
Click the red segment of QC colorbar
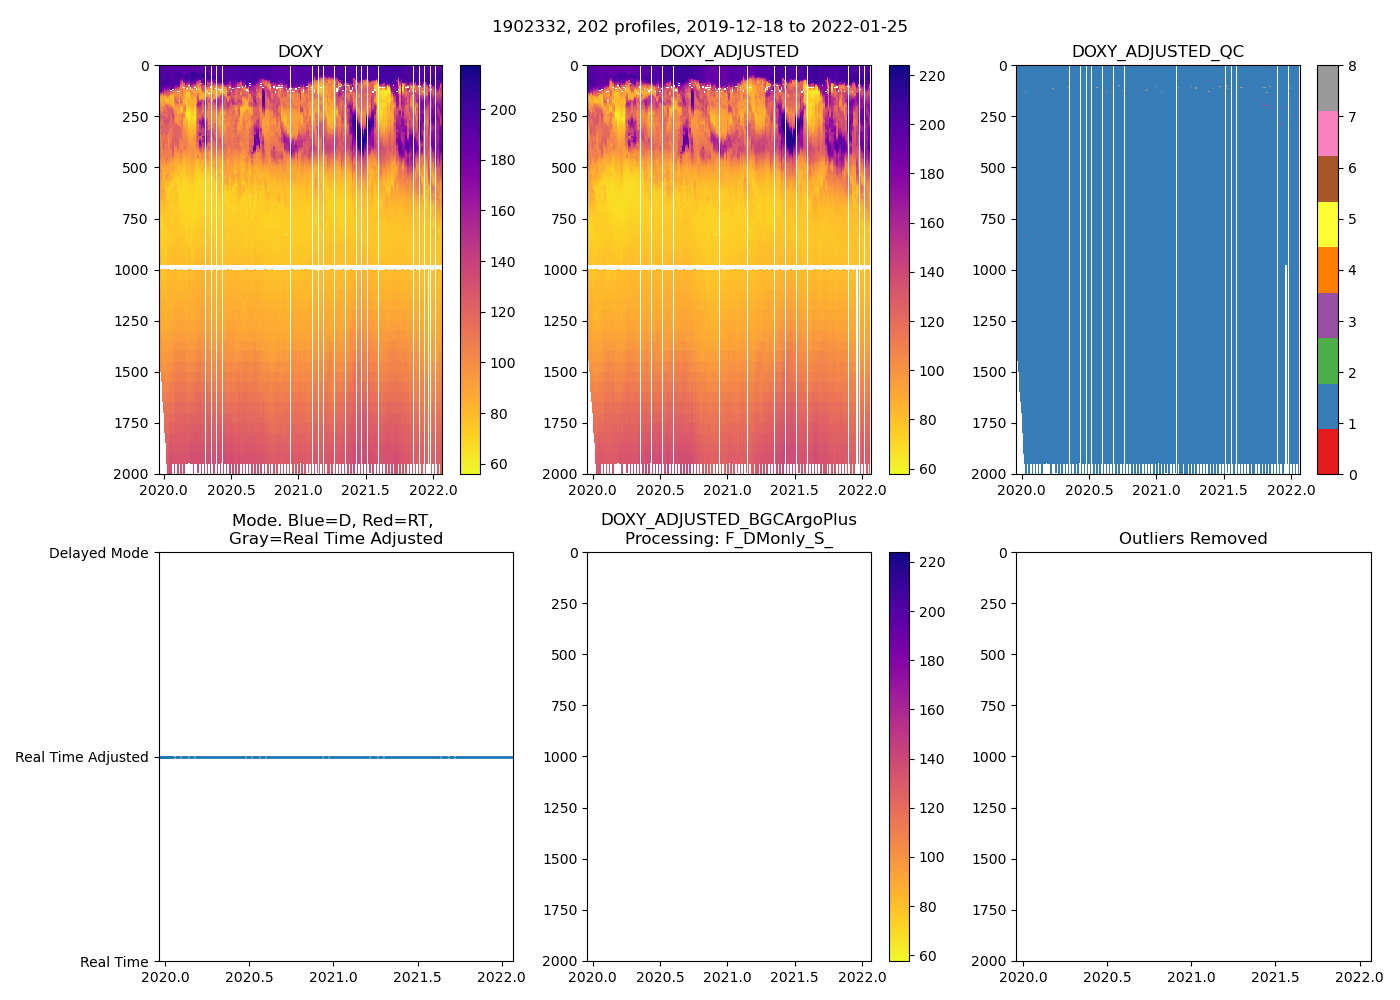(1327, 451)
